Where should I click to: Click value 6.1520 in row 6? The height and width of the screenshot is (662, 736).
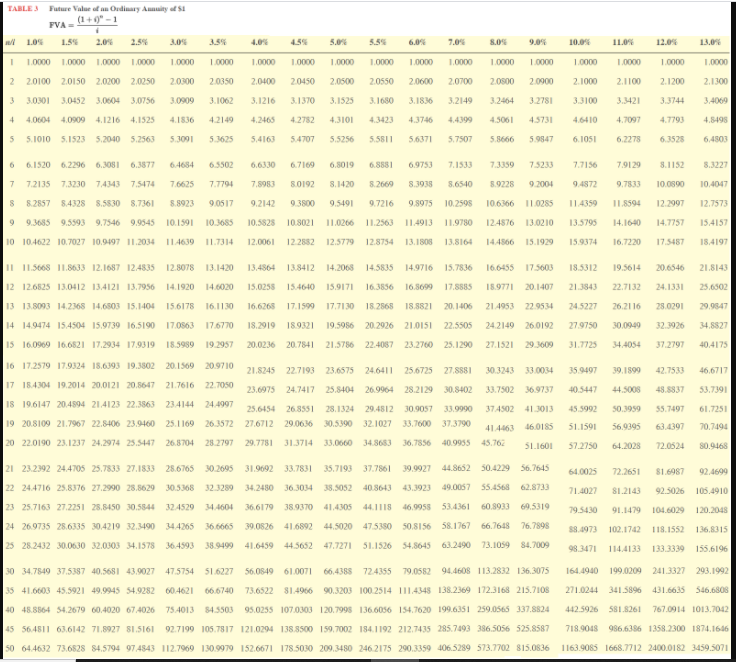click(38, 165)
